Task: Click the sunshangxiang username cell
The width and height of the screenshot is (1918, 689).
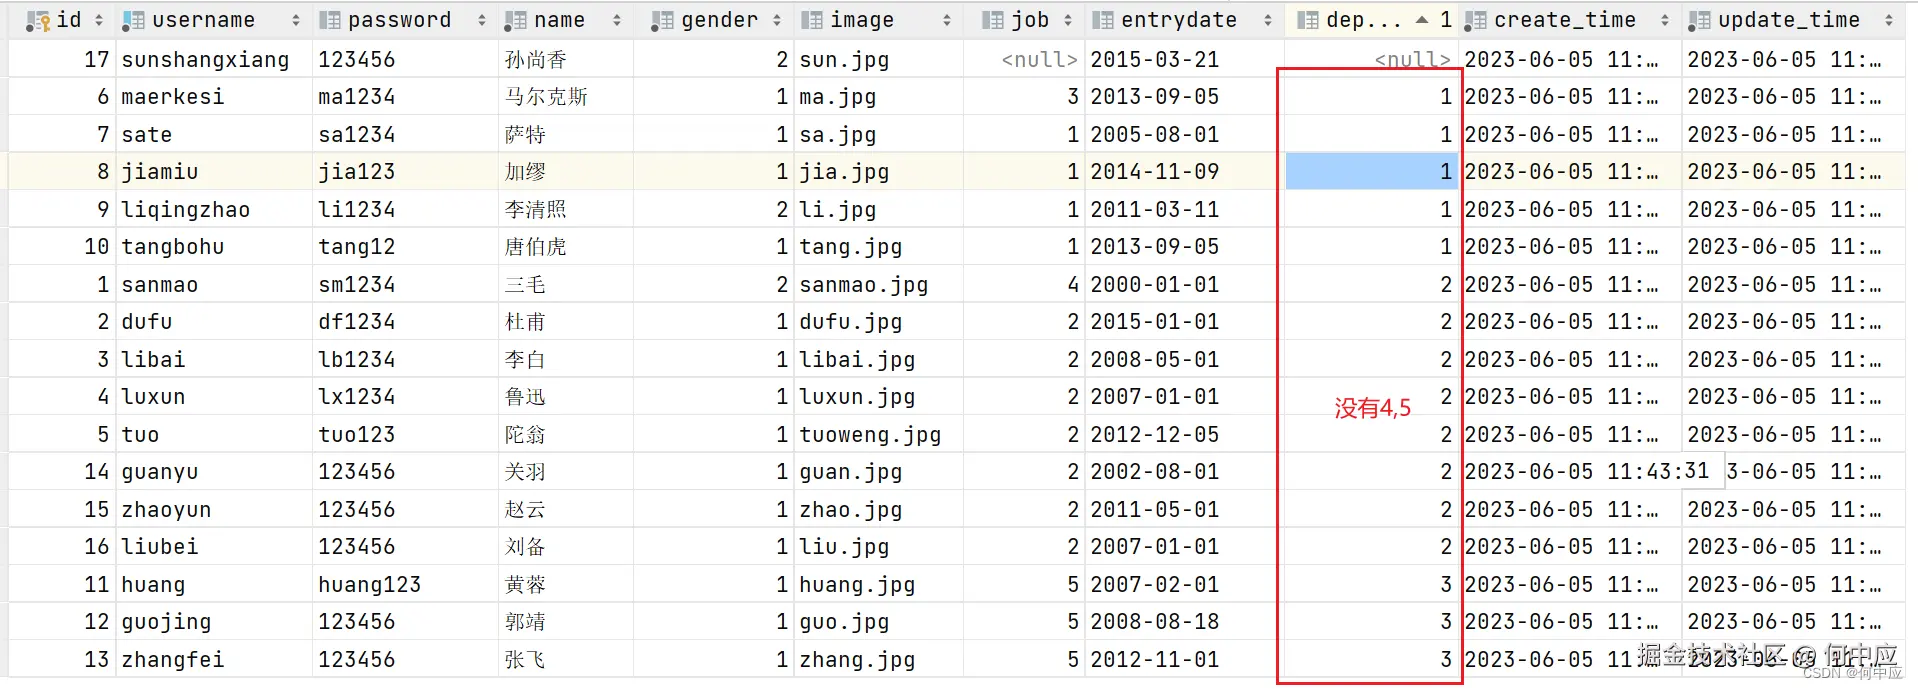Action: coord(214,60)
